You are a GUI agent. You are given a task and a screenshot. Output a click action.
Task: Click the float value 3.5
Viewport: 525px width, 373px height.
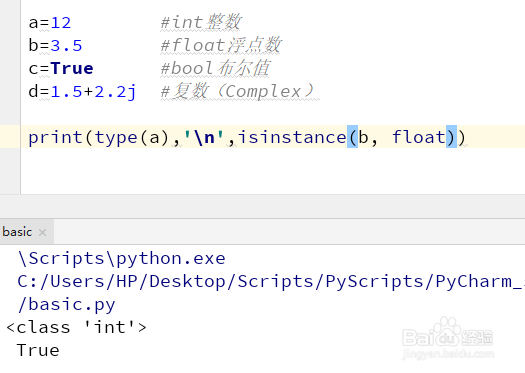click(x=66, y=46)
